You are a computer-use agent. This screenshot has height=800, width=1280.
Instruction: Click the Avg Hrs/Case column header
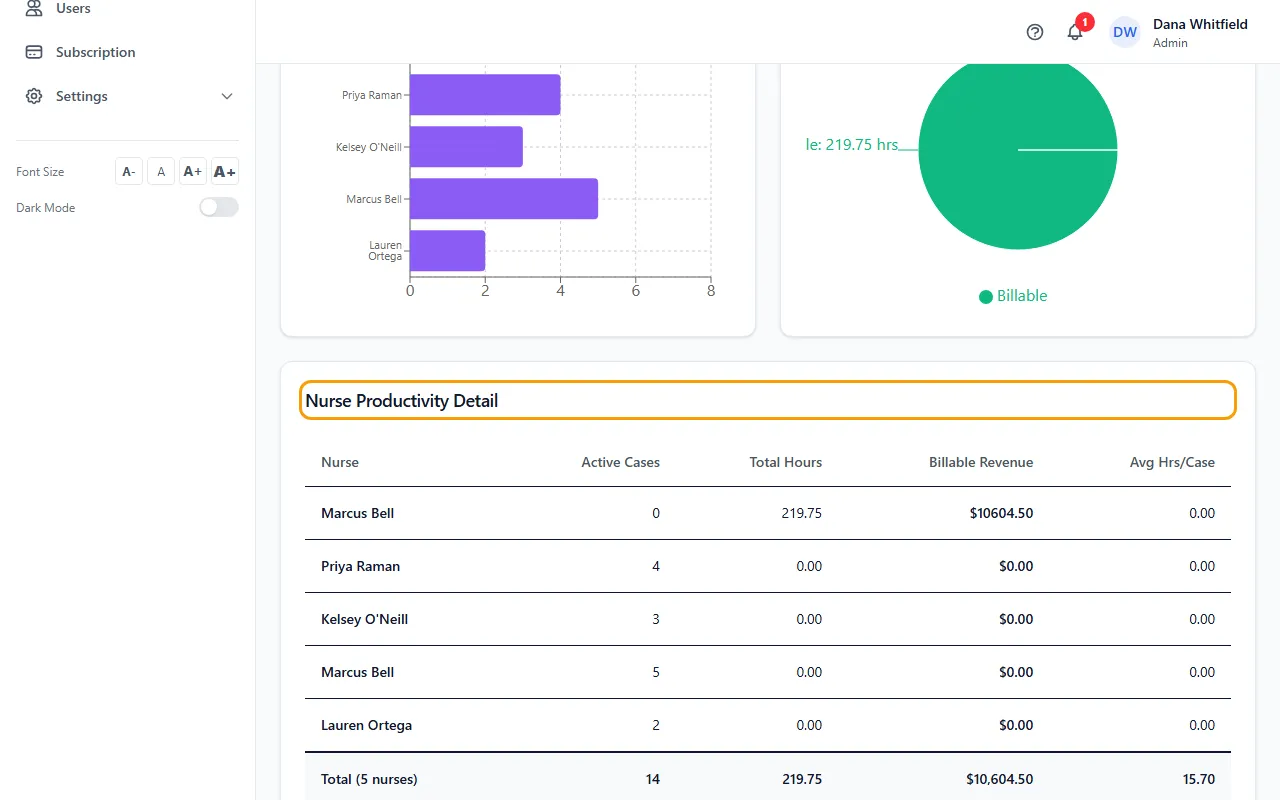point(1172,462)
